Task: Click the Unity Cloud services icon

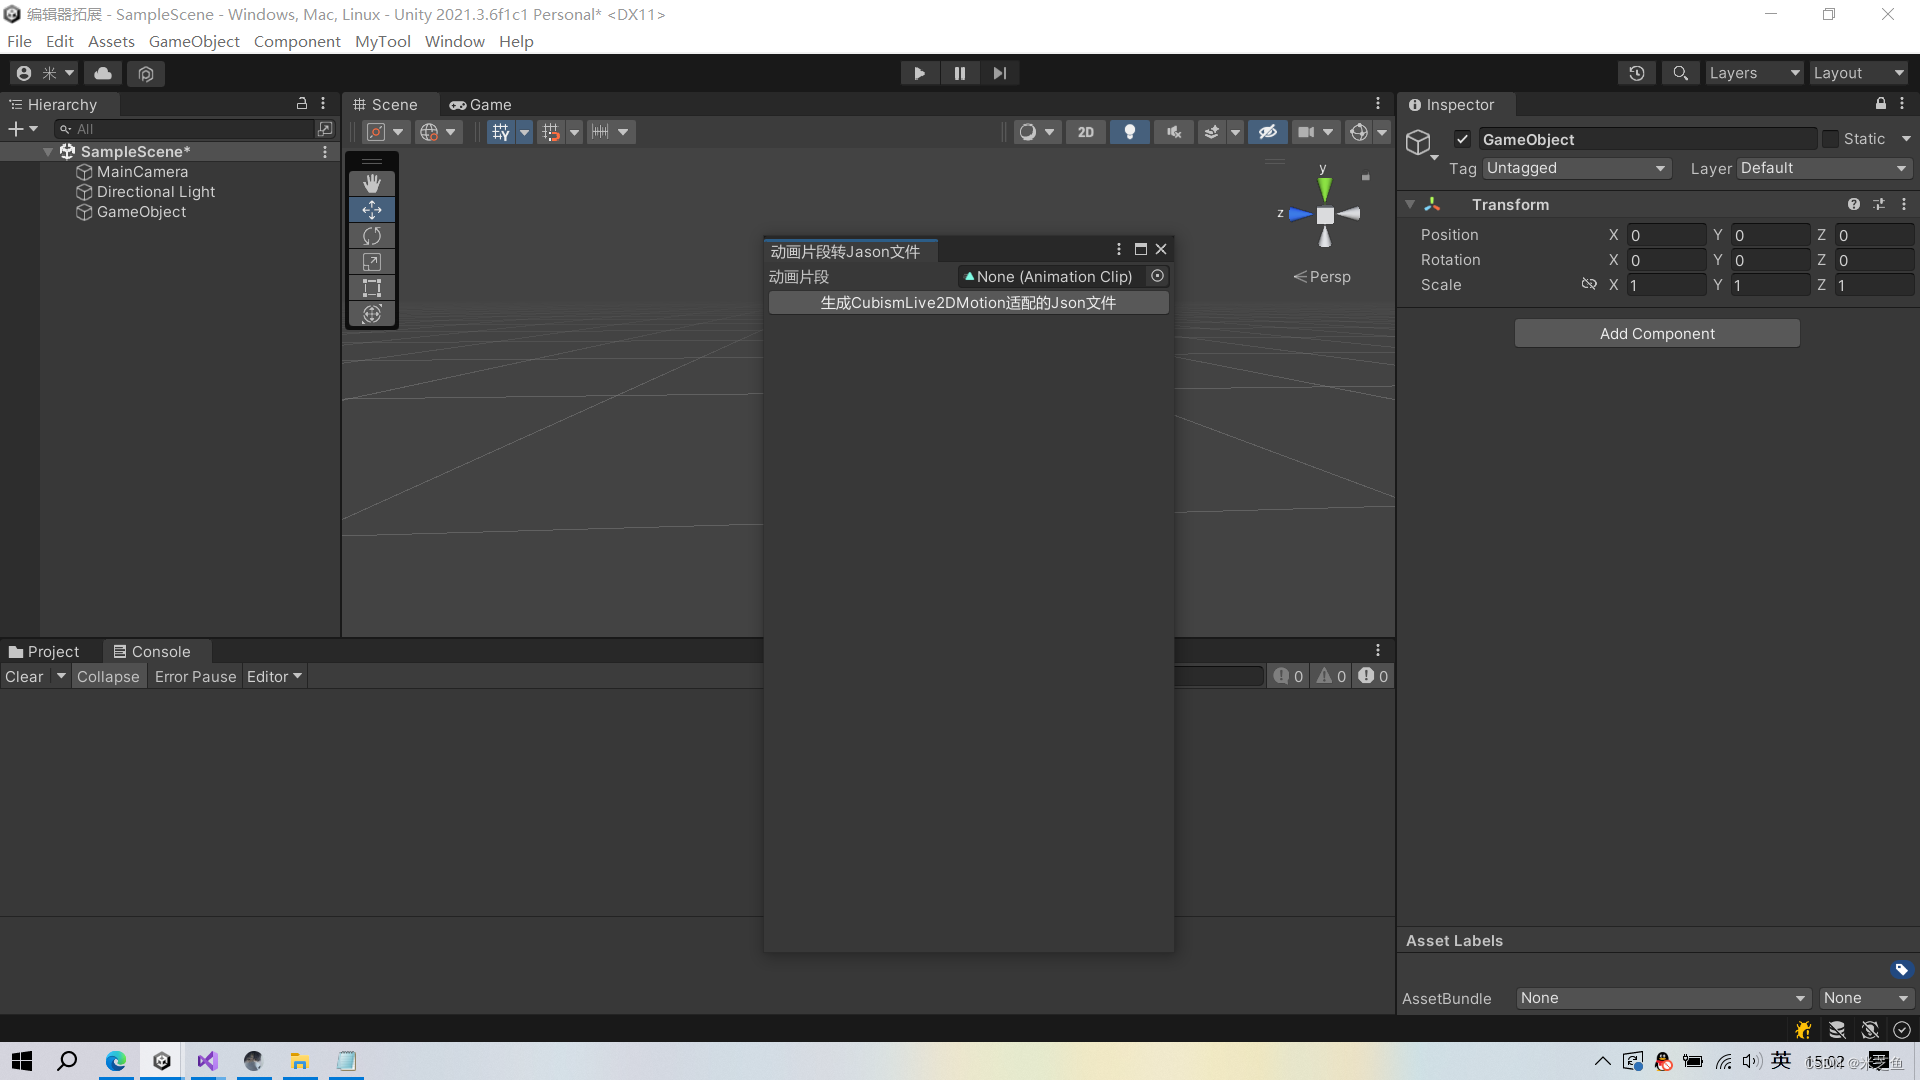Action: pos(102,72)
